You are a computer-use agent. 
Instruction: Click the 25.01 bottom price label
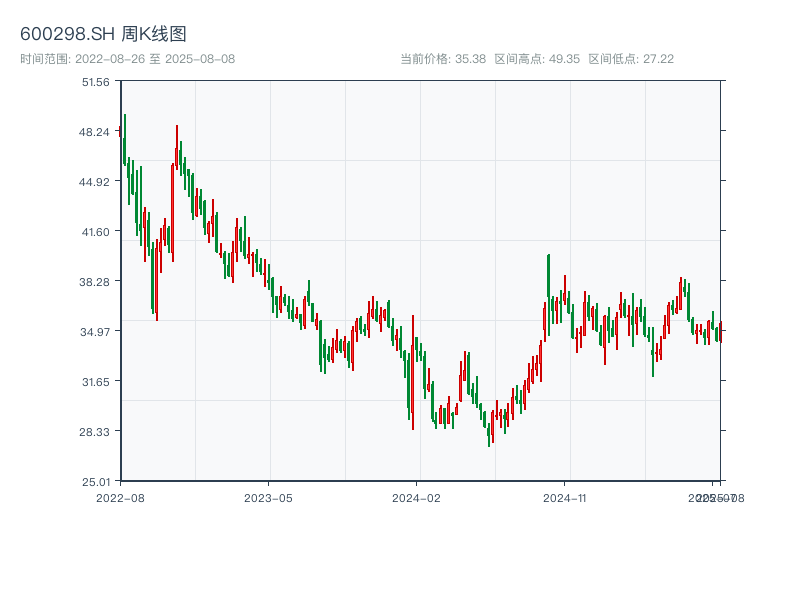[96, 481]
